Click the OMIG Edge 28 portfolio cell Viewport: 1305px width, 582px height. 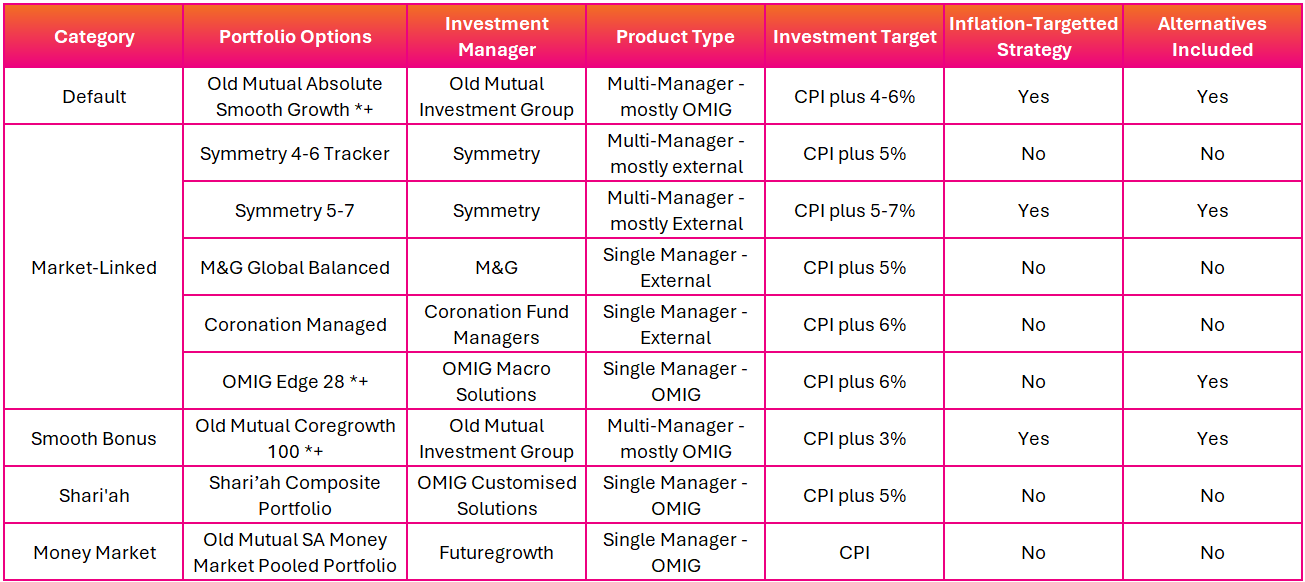(295, 382)
